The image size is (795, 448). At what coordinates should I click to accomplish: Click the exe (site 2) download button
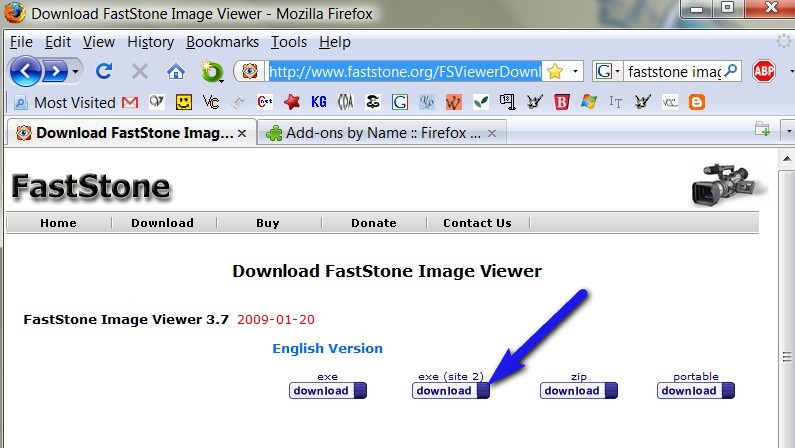coord(451,391)
